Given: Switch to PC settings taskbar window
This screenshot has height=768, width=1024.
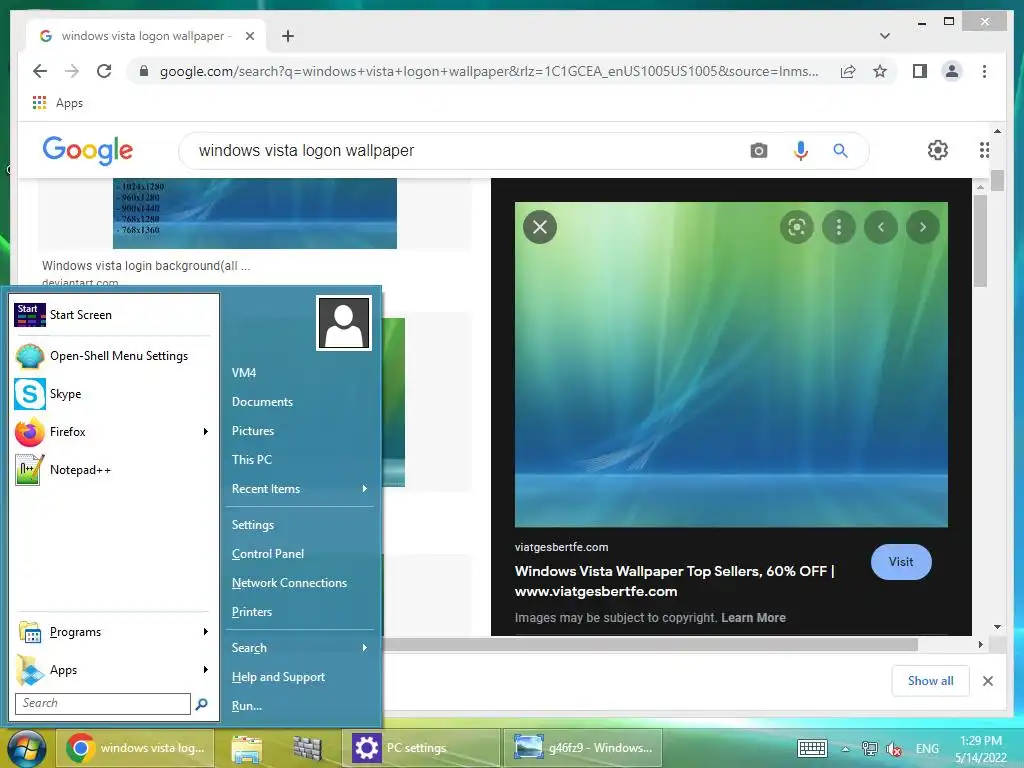Looking at the screenshot, I should (421, 748).
